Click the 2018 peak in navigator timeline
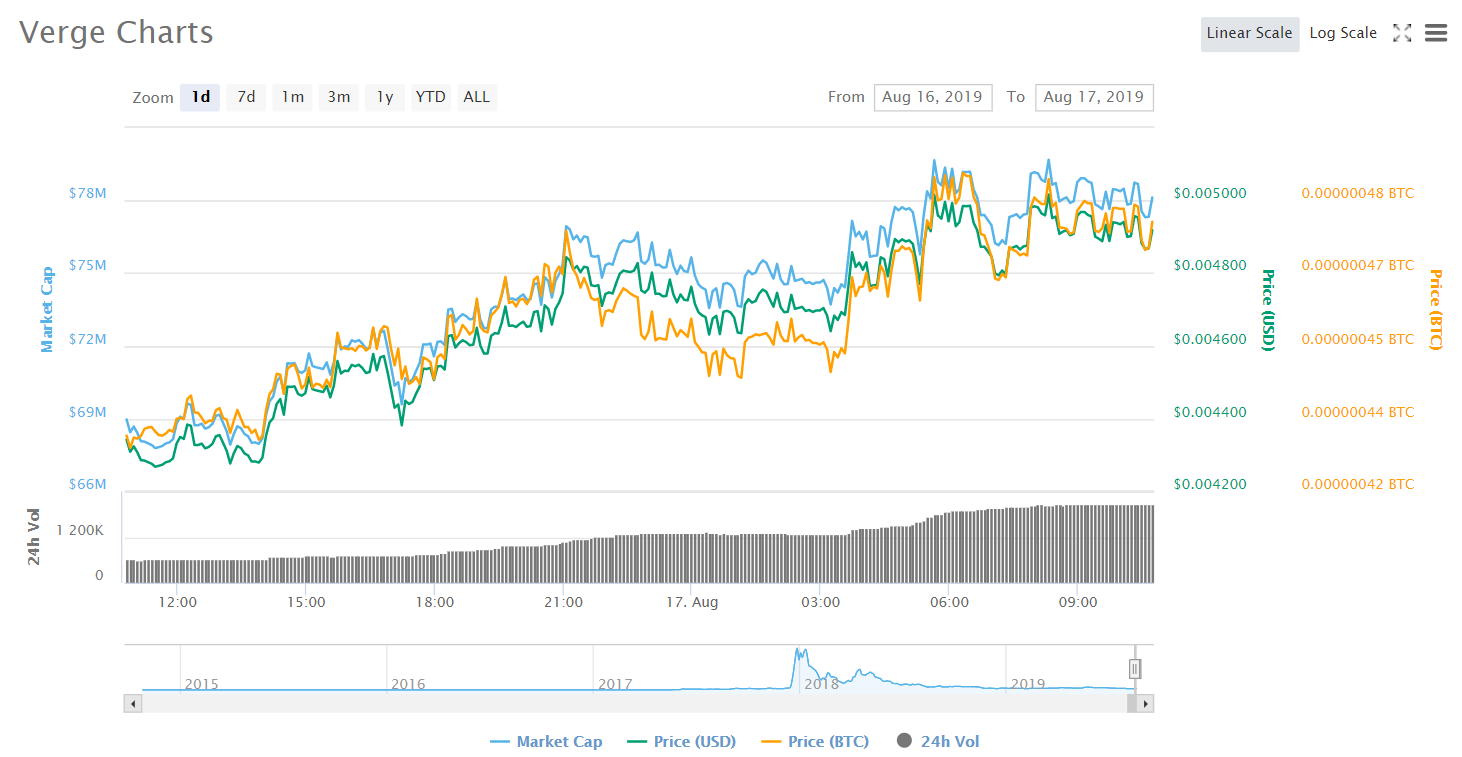This screenshot has width=1462, height=757. point(799,654)
